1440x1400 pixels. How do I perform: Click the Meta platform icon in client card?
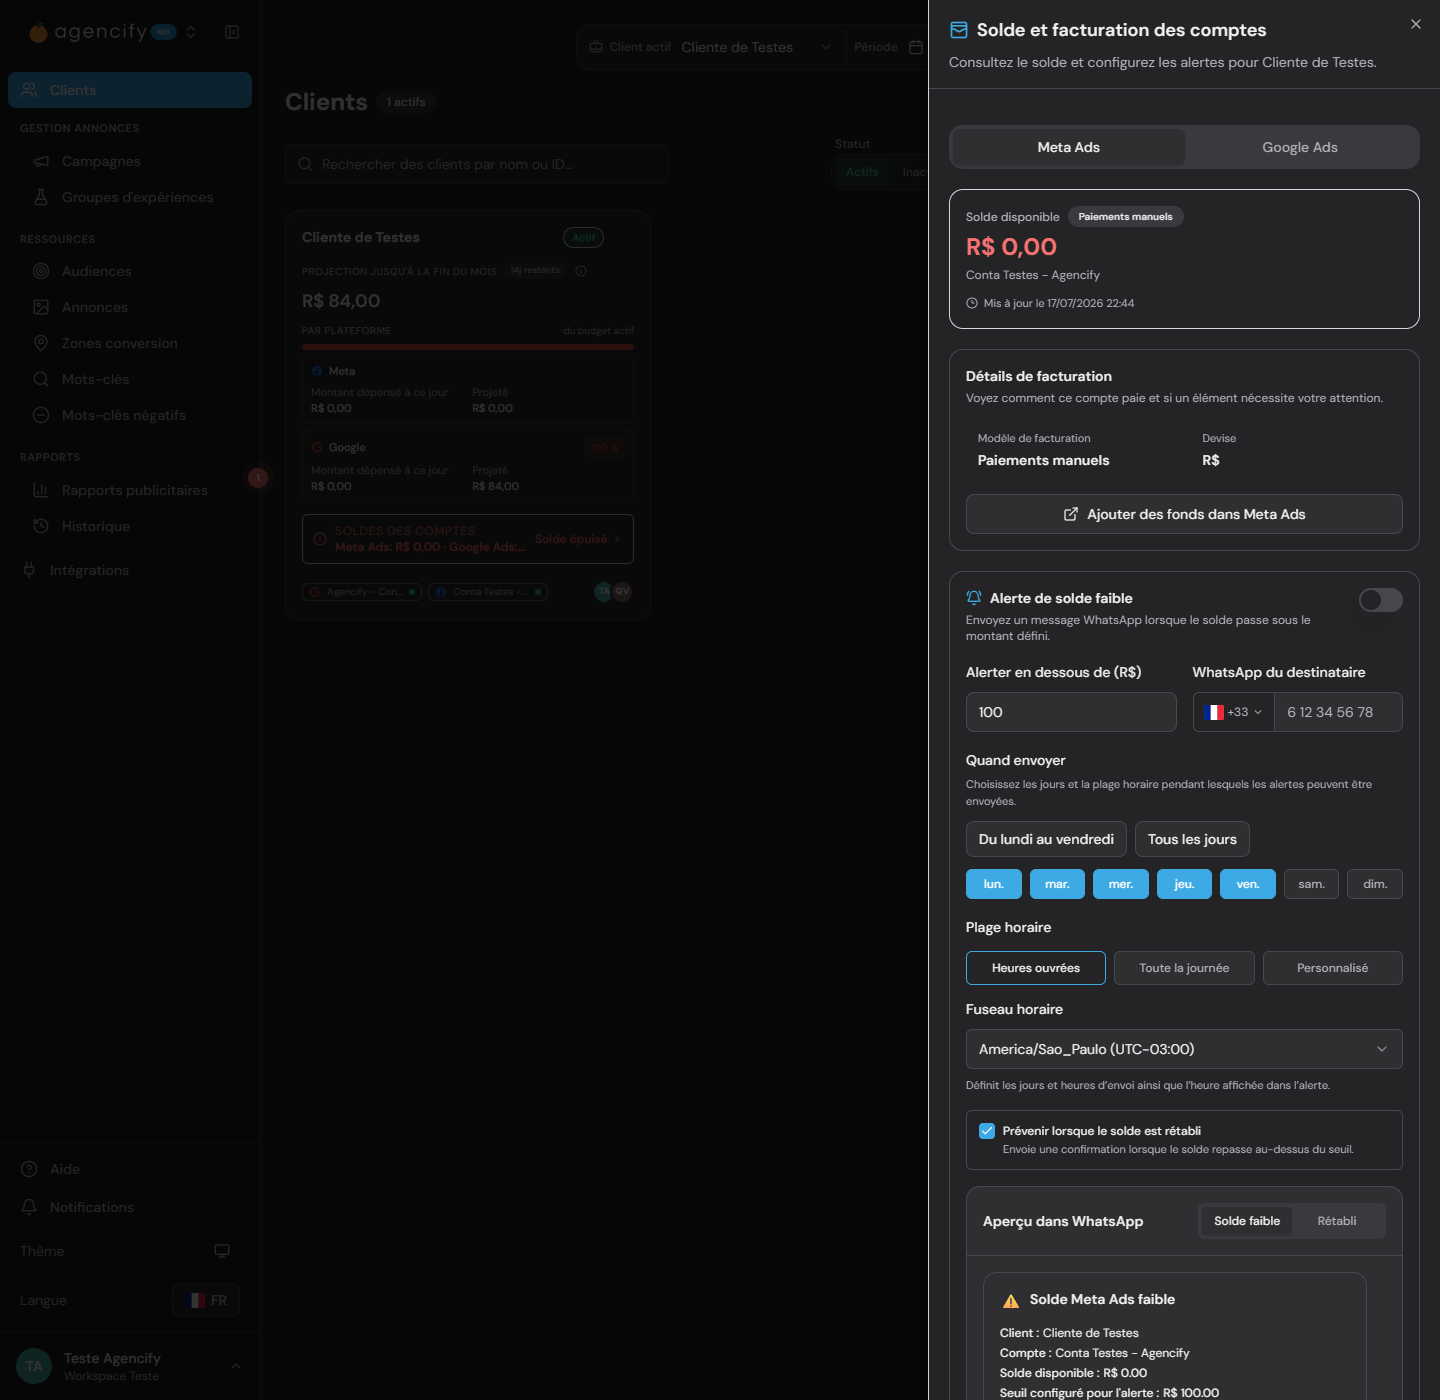(x=317, y=371)
